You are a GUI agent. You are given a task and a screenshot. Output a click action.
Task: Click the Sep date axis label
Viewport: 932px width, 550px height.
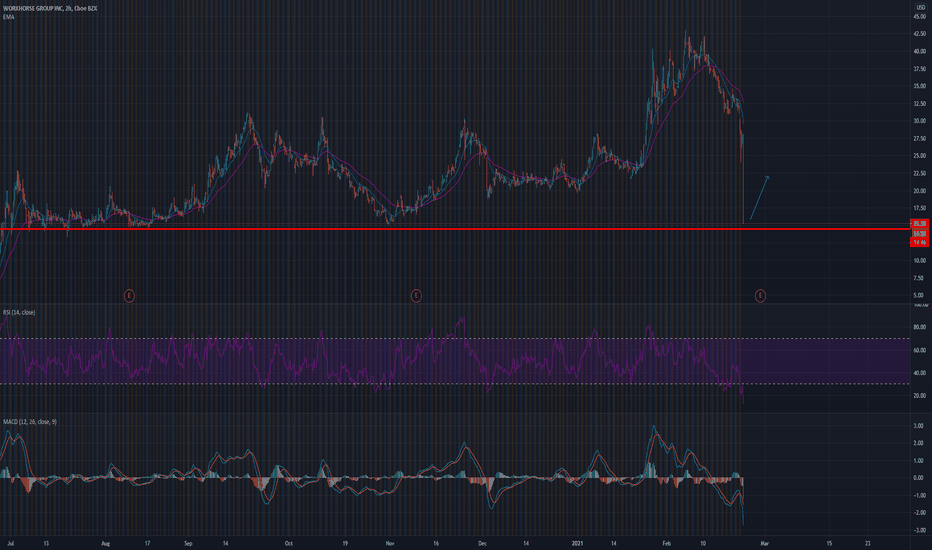click(188, 543)
